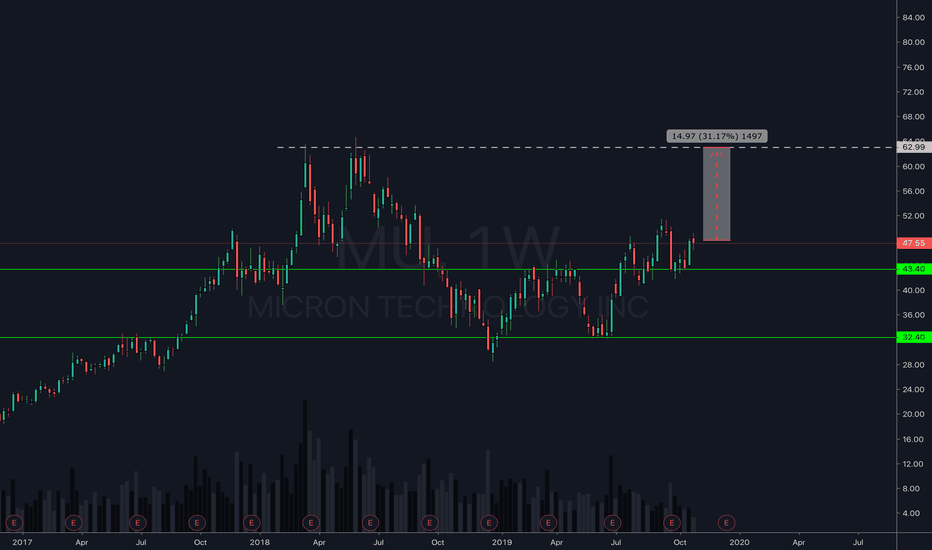This screenshot has width=932, height=550.
Task: Open the earnings marker above the 2017 label
Action: coord(14,523)
